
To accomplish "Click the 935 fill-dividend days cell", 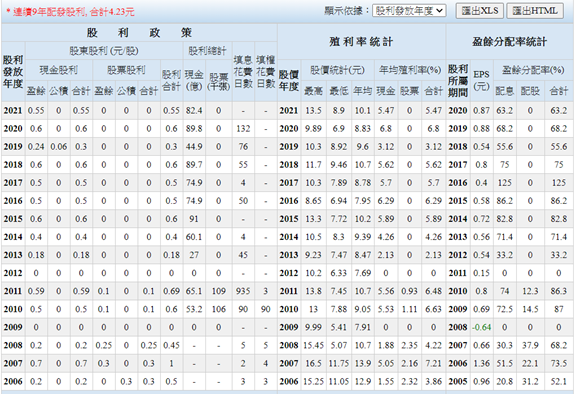I will [x=243, y=291].
